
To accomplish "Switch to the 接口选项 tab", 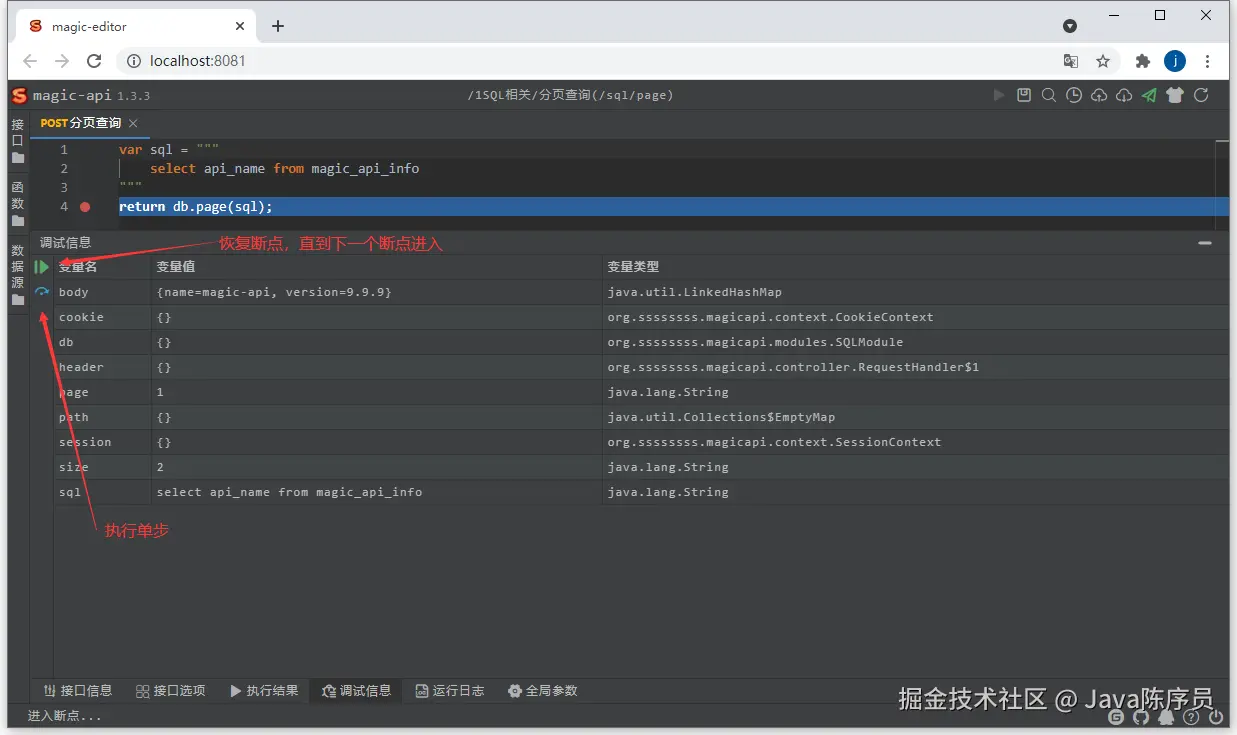I will click(x=171, y=691).
